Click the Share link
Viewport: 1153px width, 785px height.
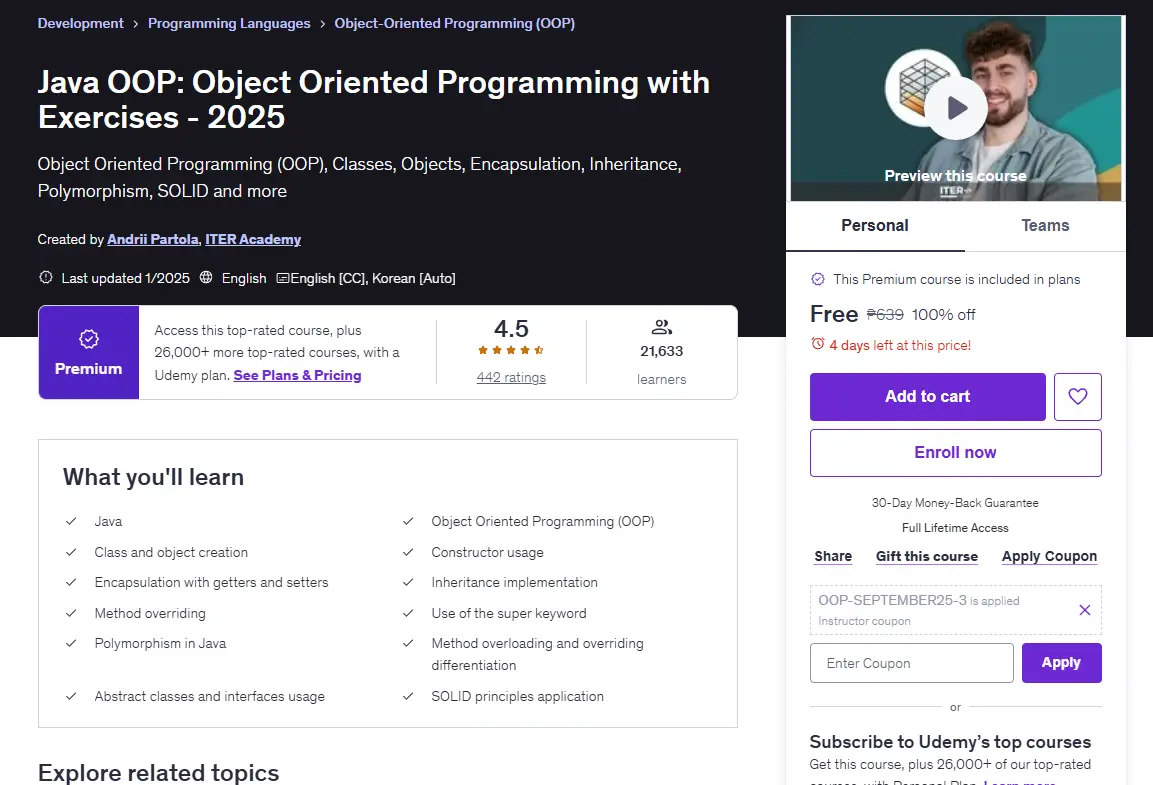(x=833, y=556)
